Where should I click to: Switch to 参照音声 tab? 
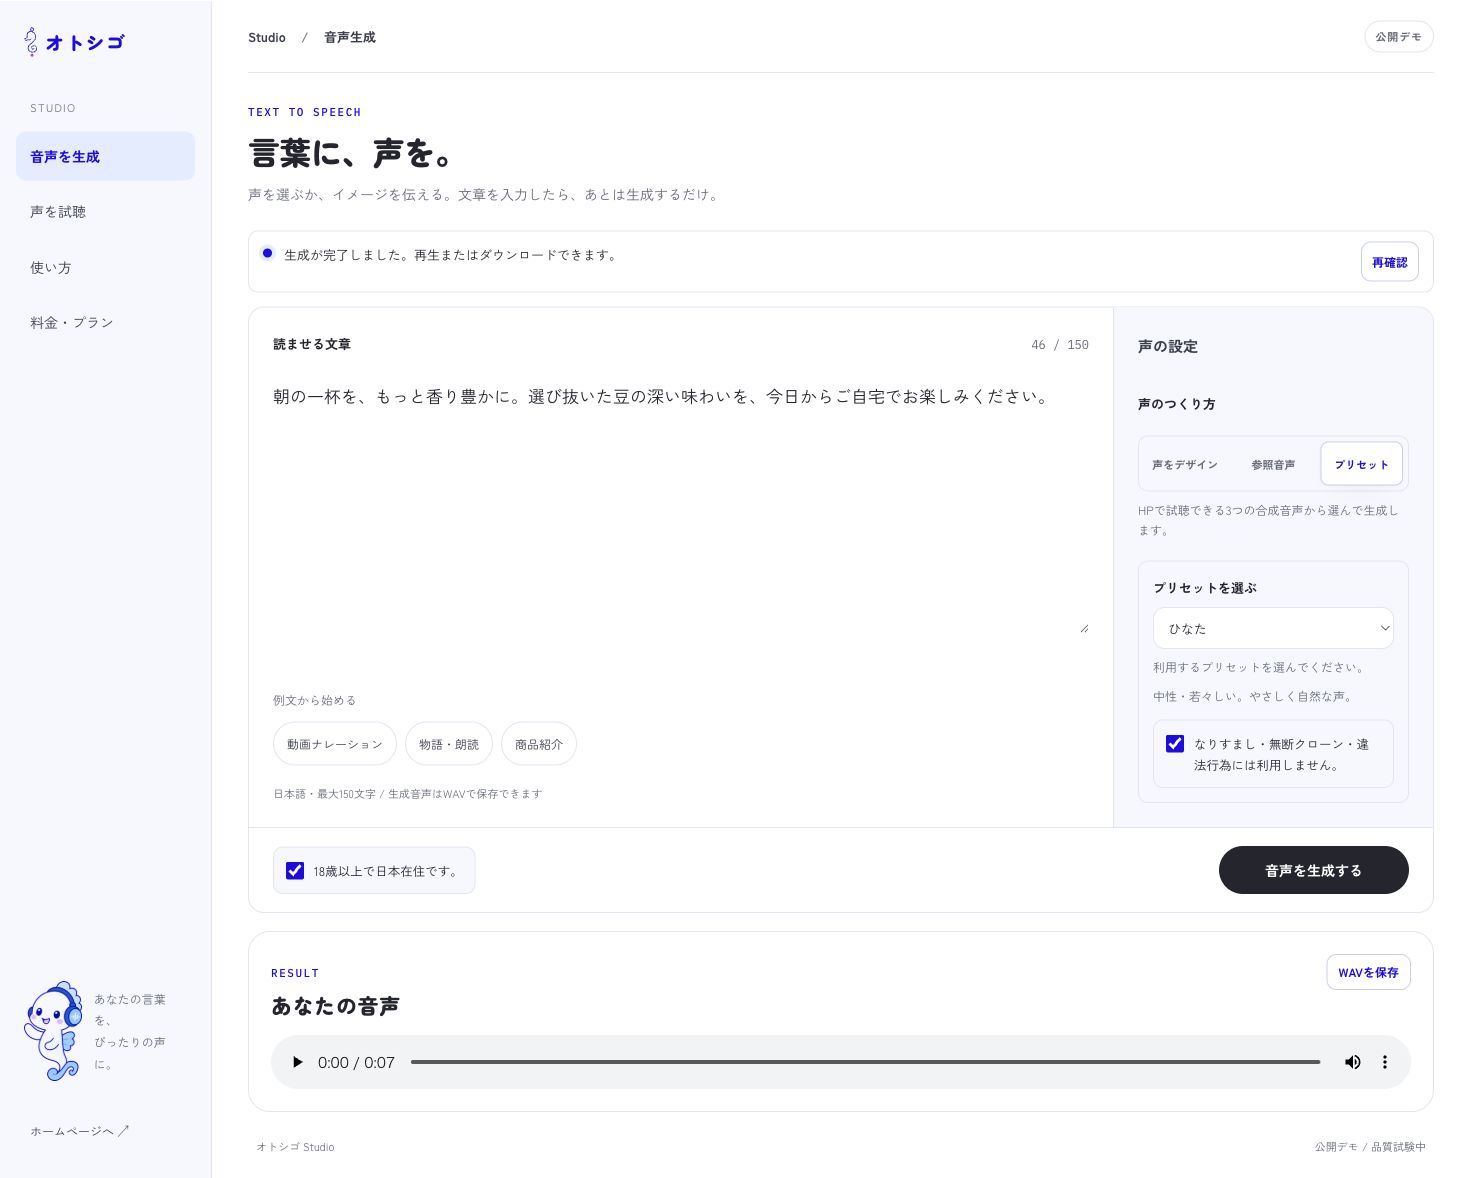click(1273, 464)
